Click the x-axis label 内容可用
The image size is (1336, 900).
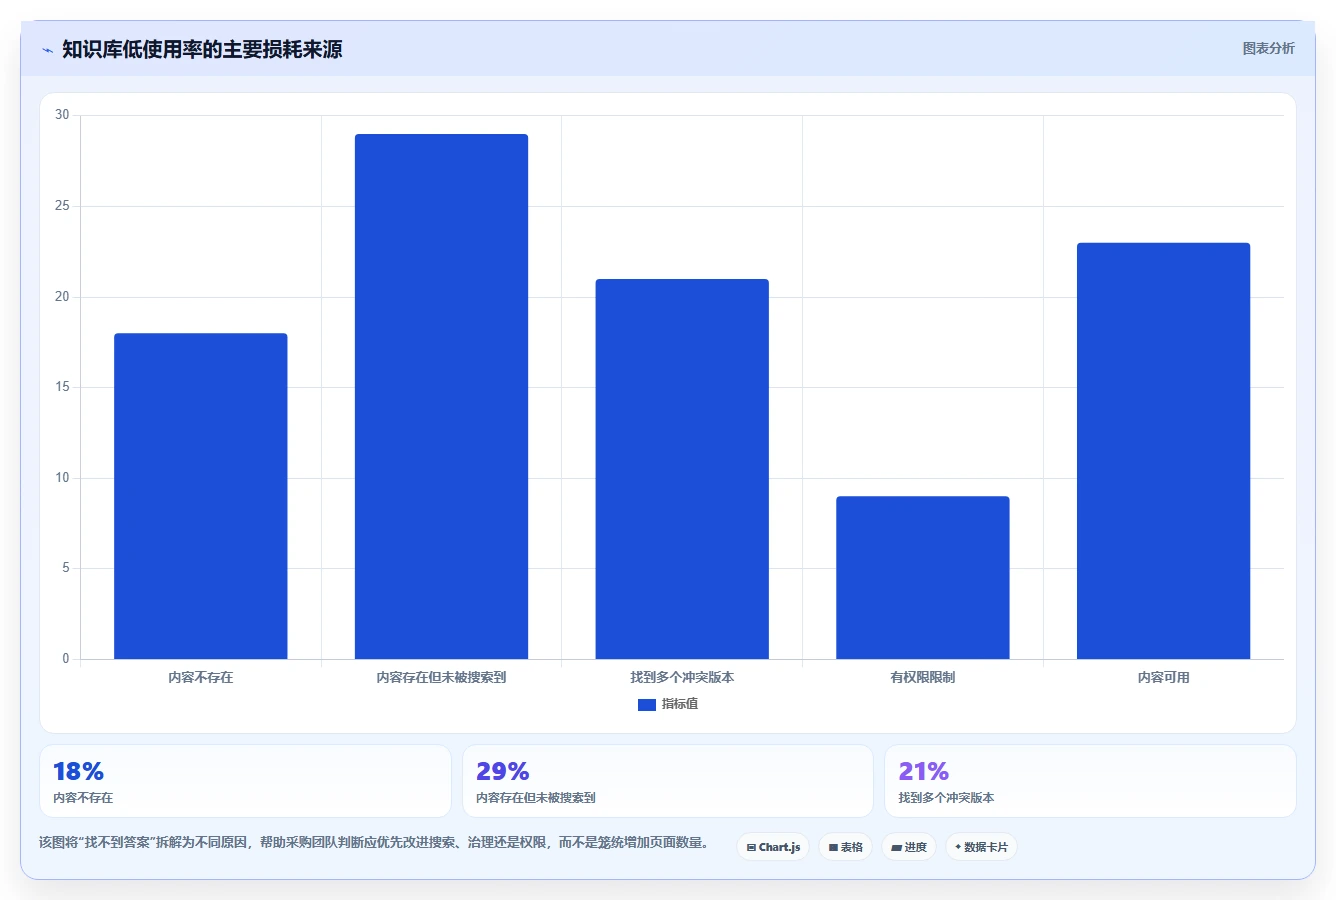tap(1163, 677)
